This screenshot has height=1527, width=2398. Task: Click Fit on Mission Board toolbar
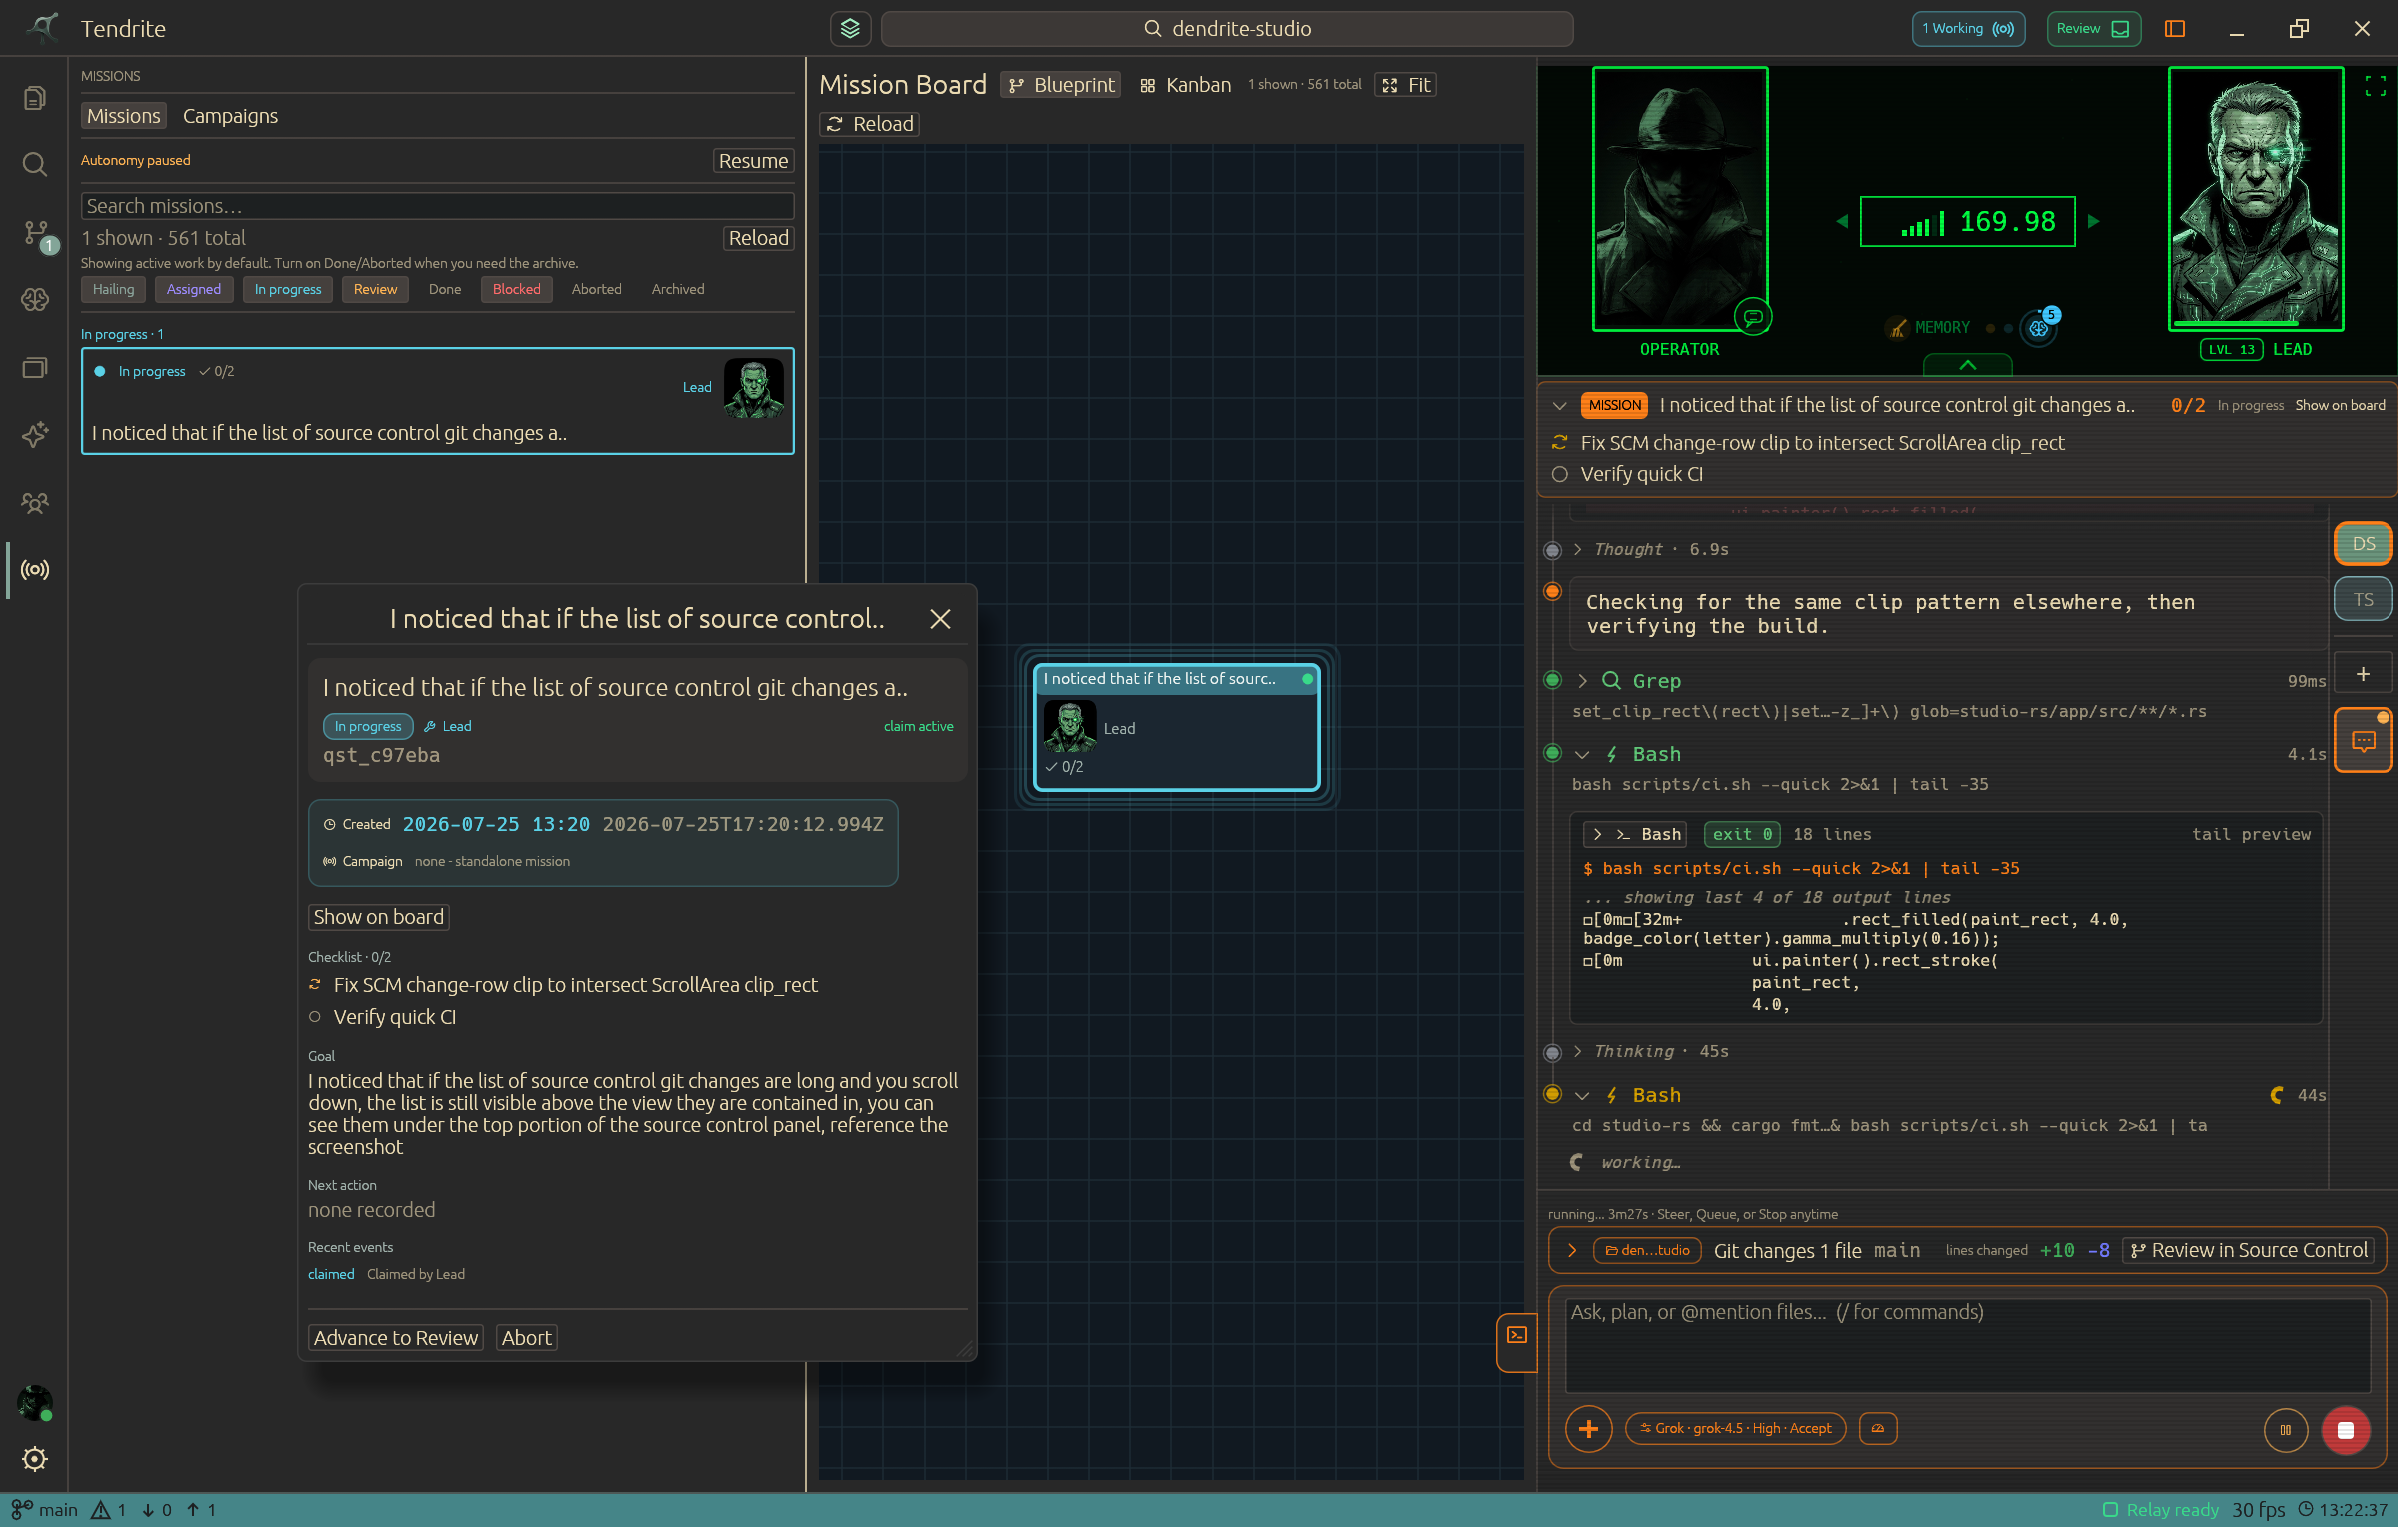point(1406,85)
